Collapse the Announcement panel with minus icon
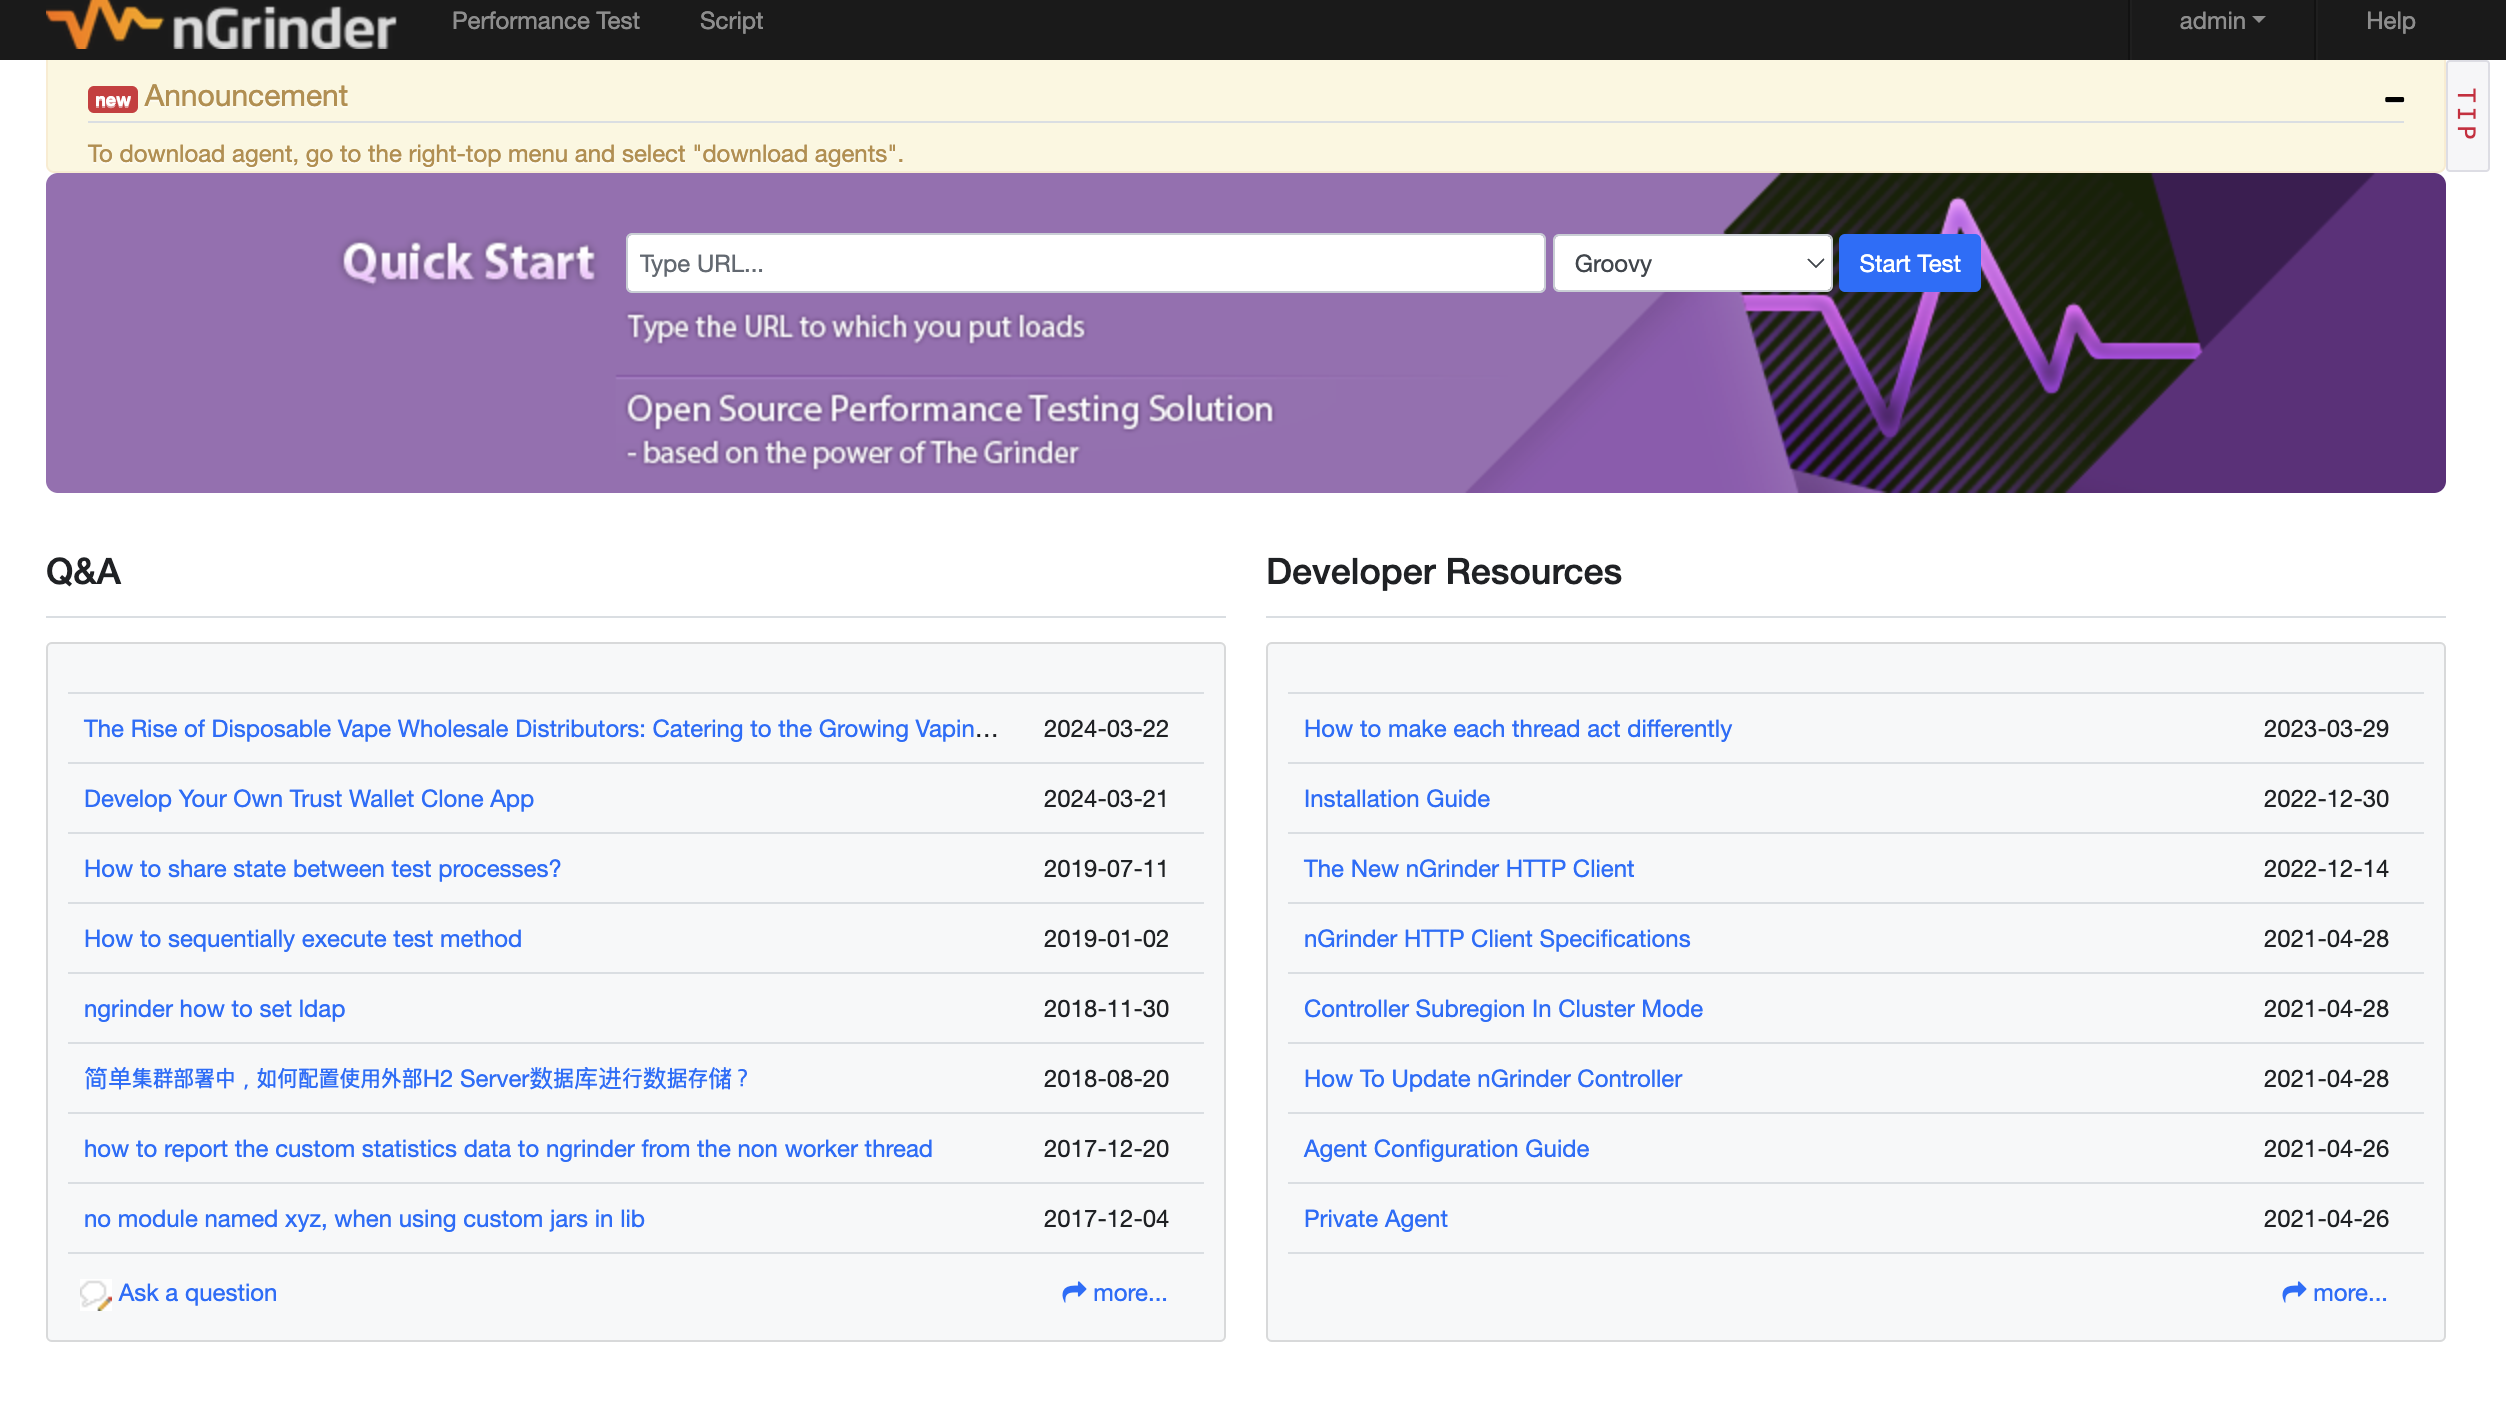The width and height of the screenshot is (2506, 1414). click(x=2394, y=99)
